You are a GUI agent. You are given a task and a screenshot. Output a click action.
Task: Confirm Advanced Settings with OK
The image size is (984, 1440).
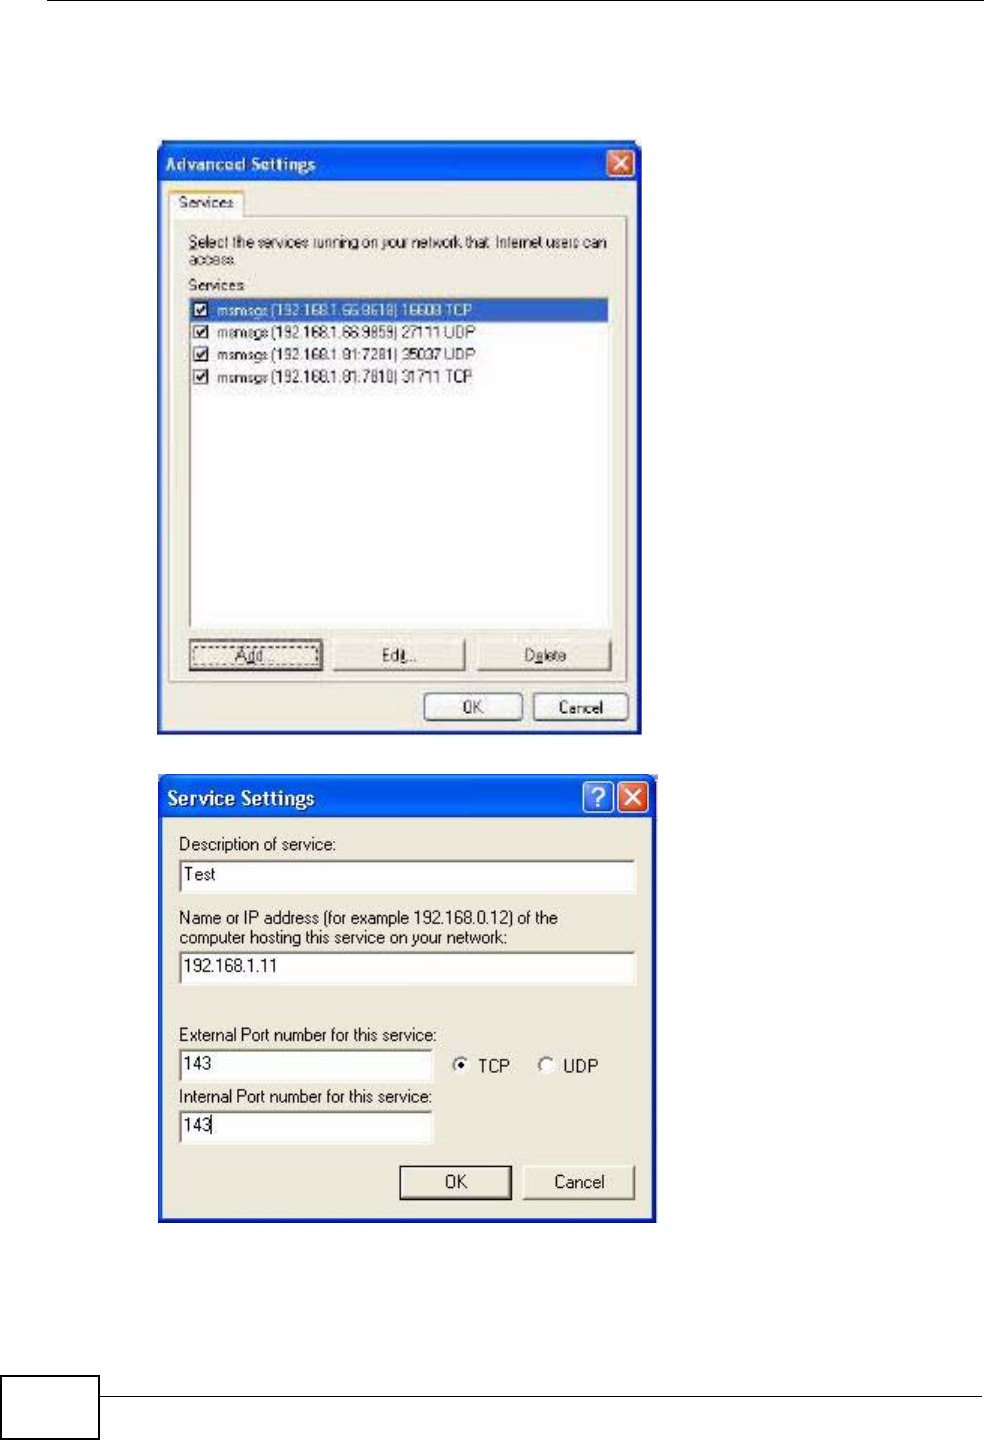point(473,707)
